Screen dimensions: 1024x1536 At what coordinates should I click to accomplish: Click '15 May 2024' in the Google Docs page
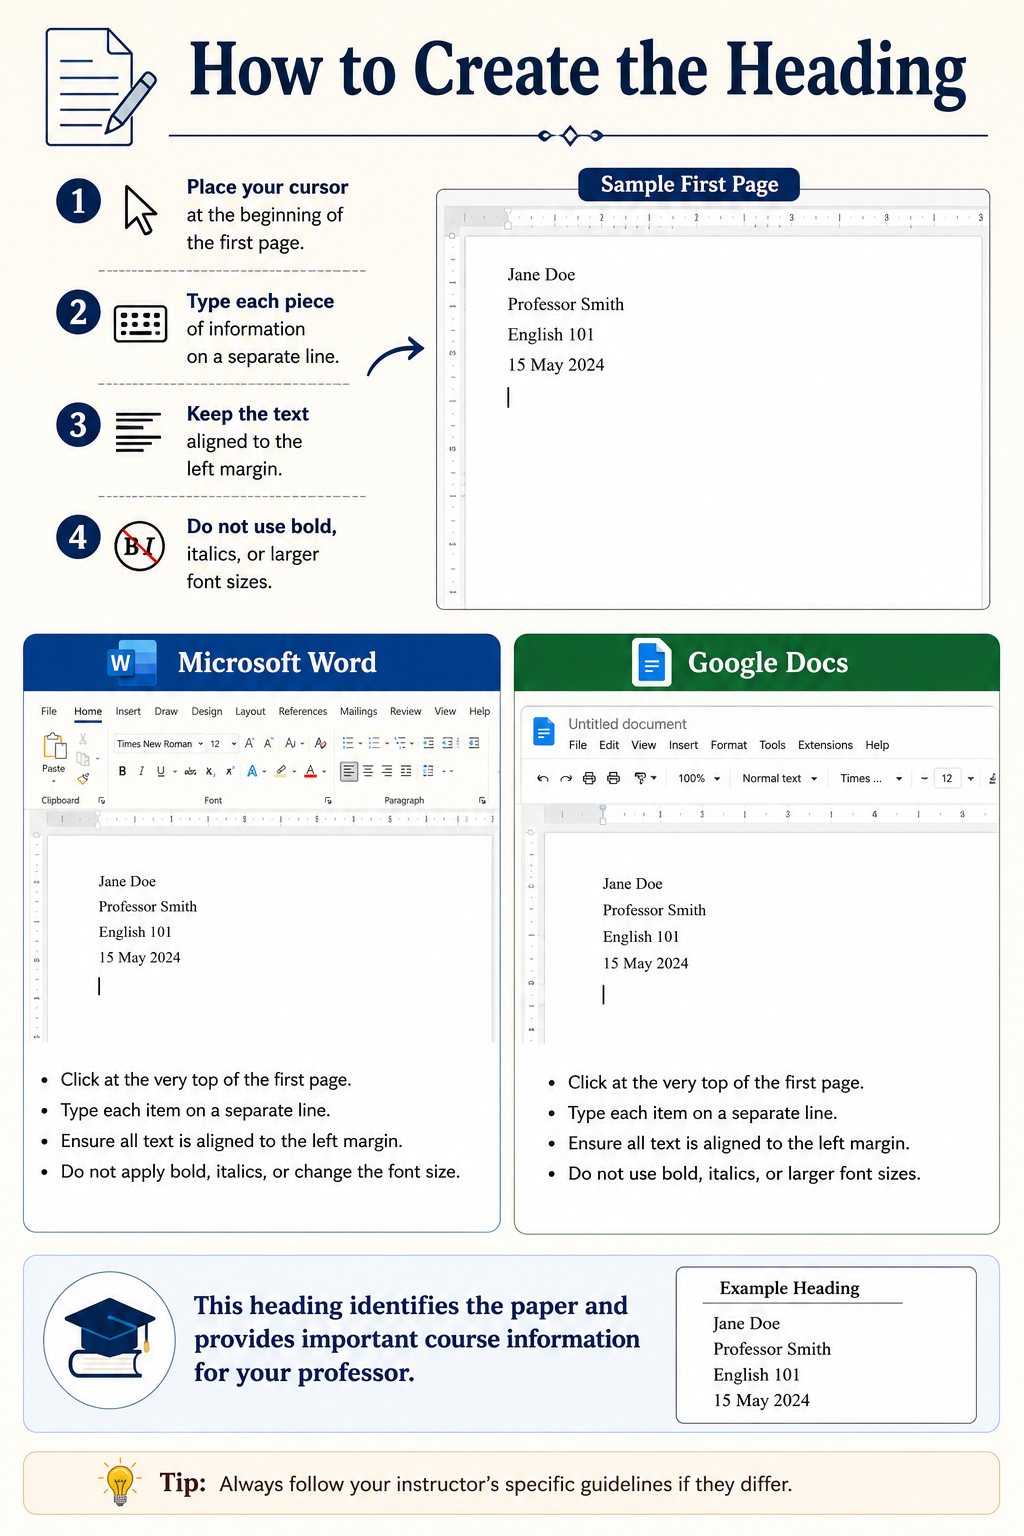click(645, 963)
